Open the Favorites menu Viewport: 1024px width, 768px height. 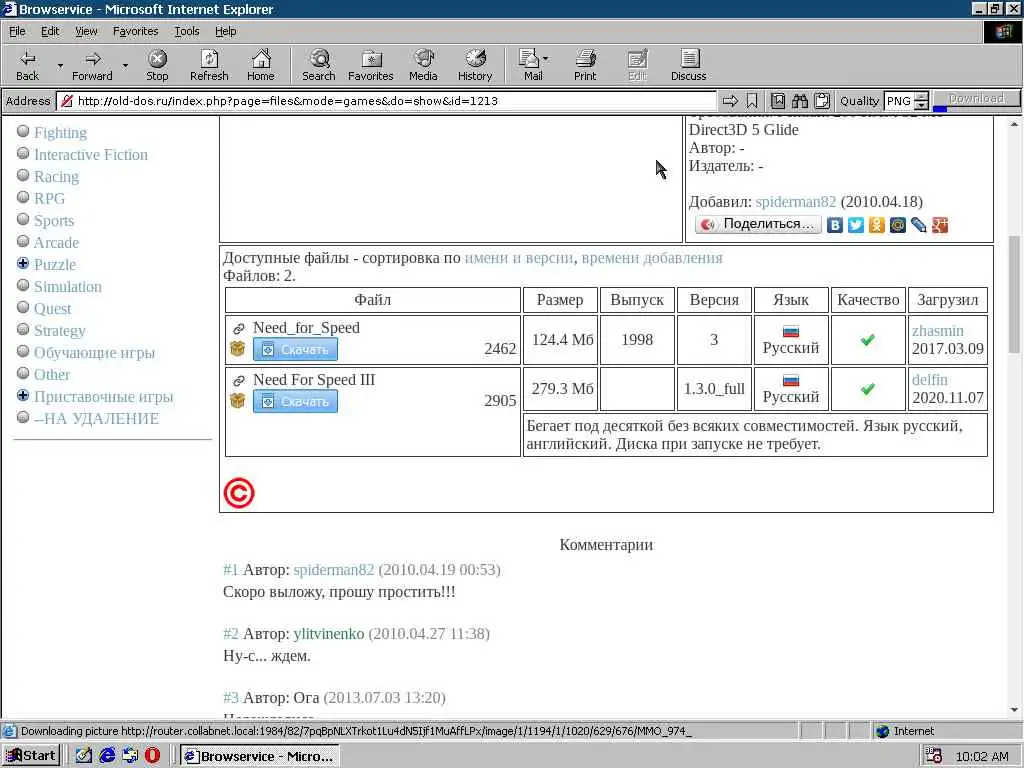135,31
